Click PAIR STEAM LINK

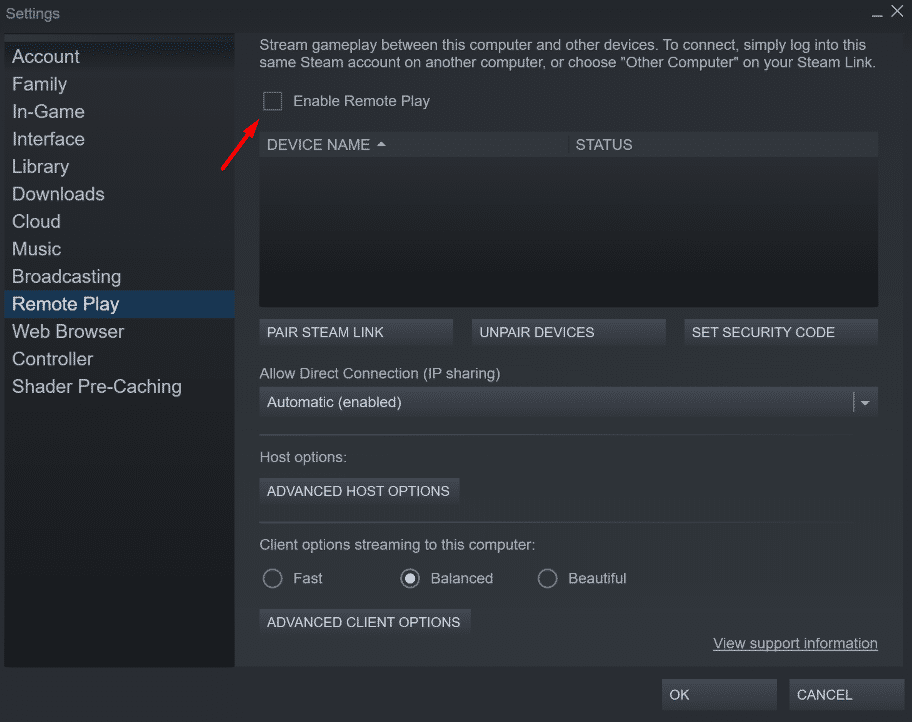(355, 332)
